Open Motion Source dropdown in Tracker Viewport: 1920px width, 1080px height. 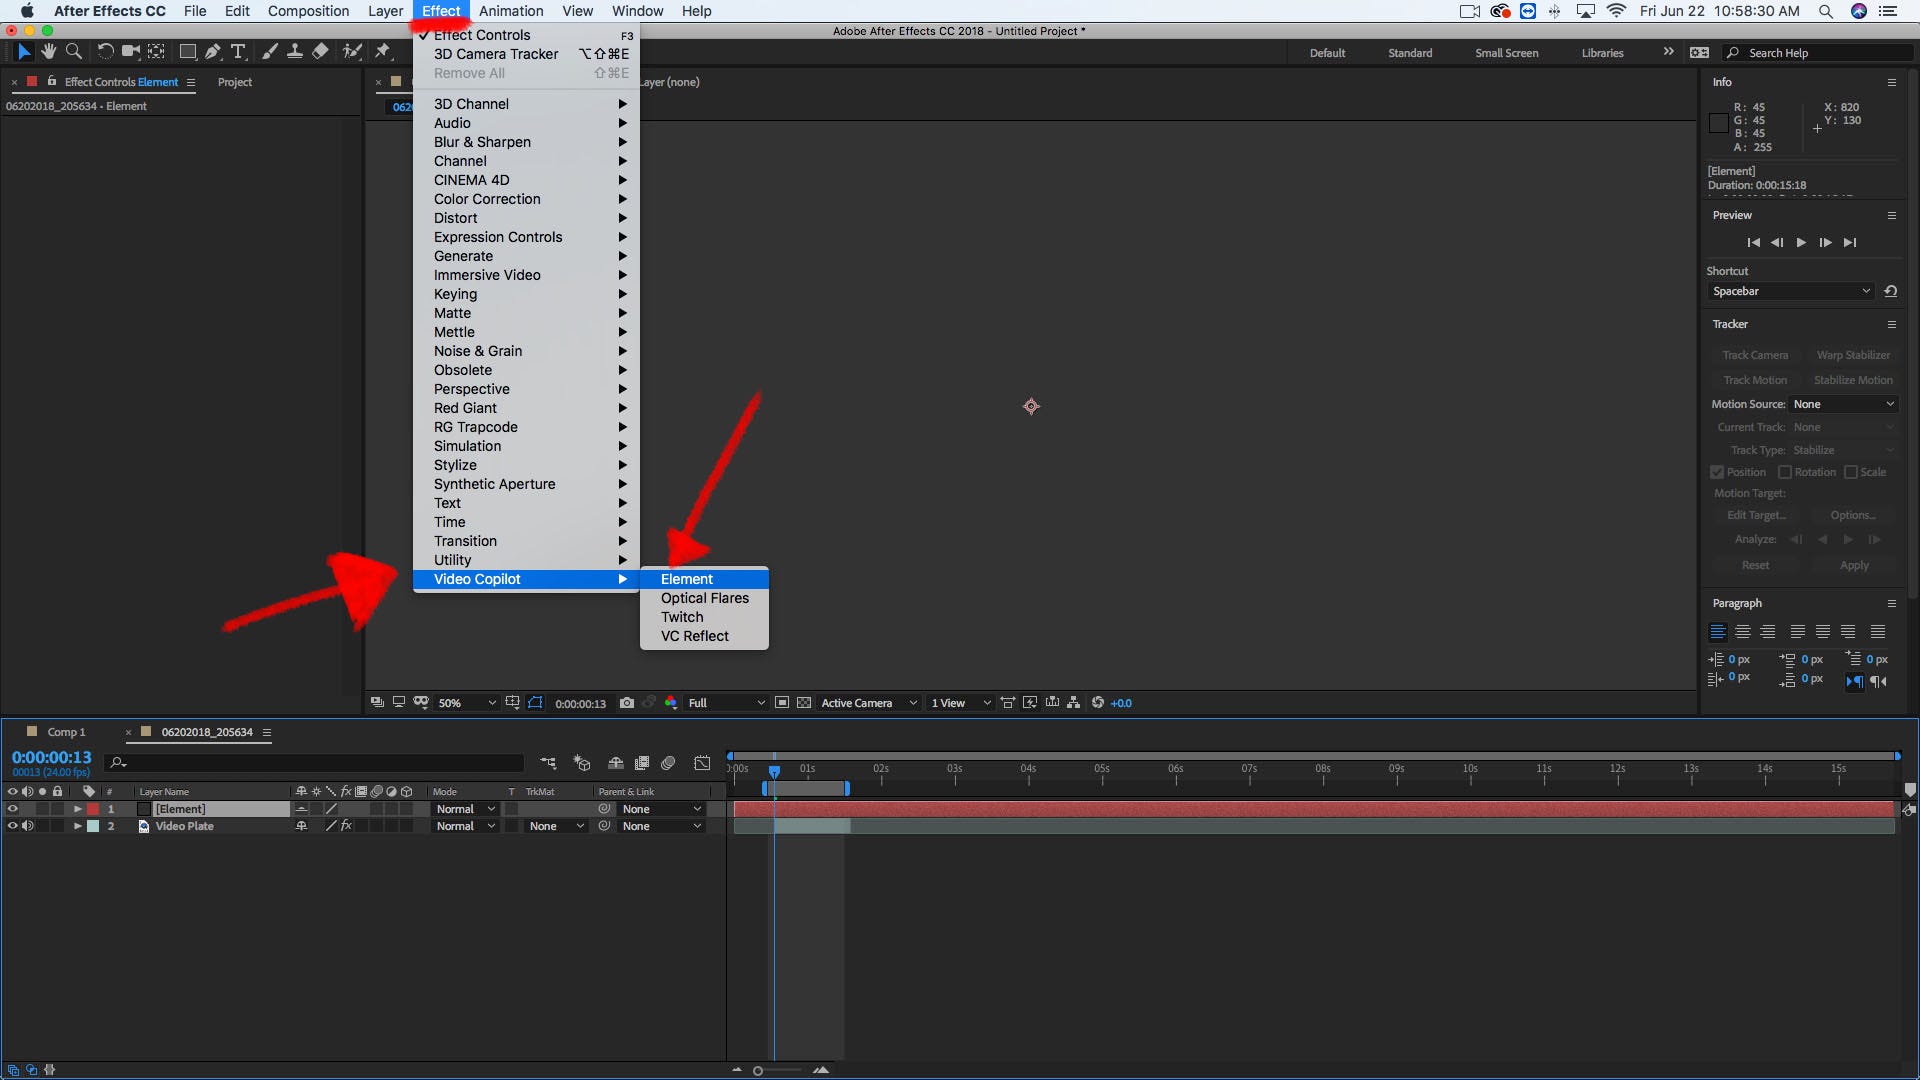(x=1843, y=404)
